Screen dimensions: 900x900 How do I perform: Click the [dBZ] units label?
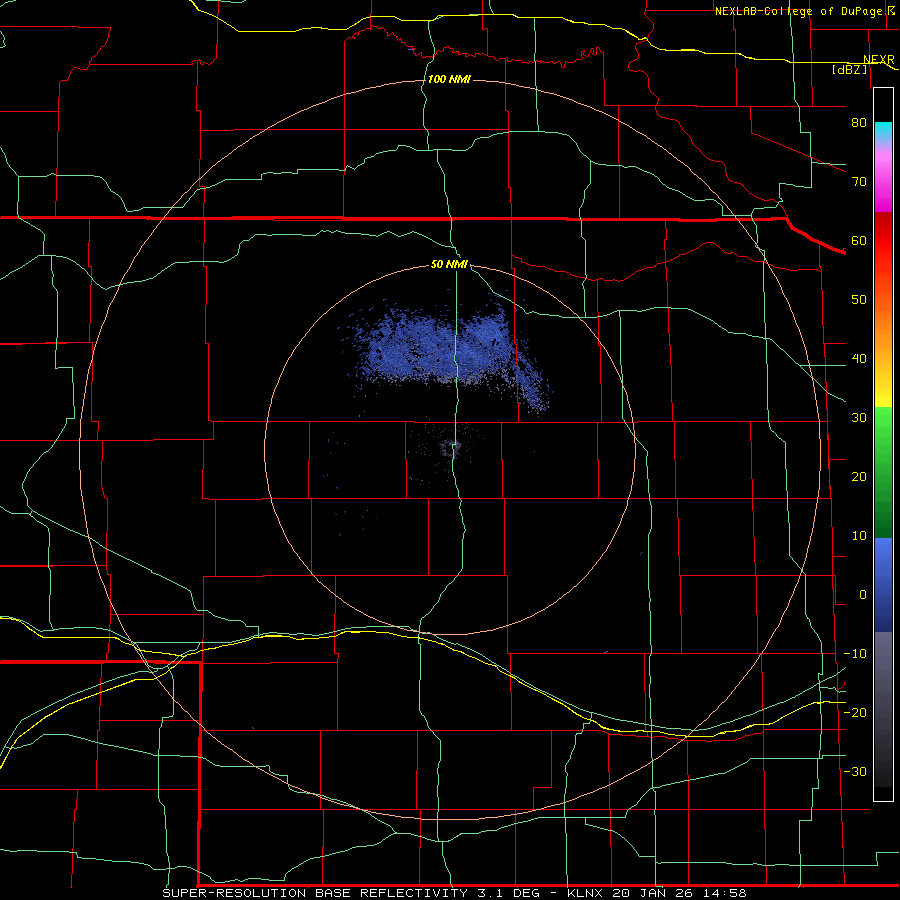point(849,69)
